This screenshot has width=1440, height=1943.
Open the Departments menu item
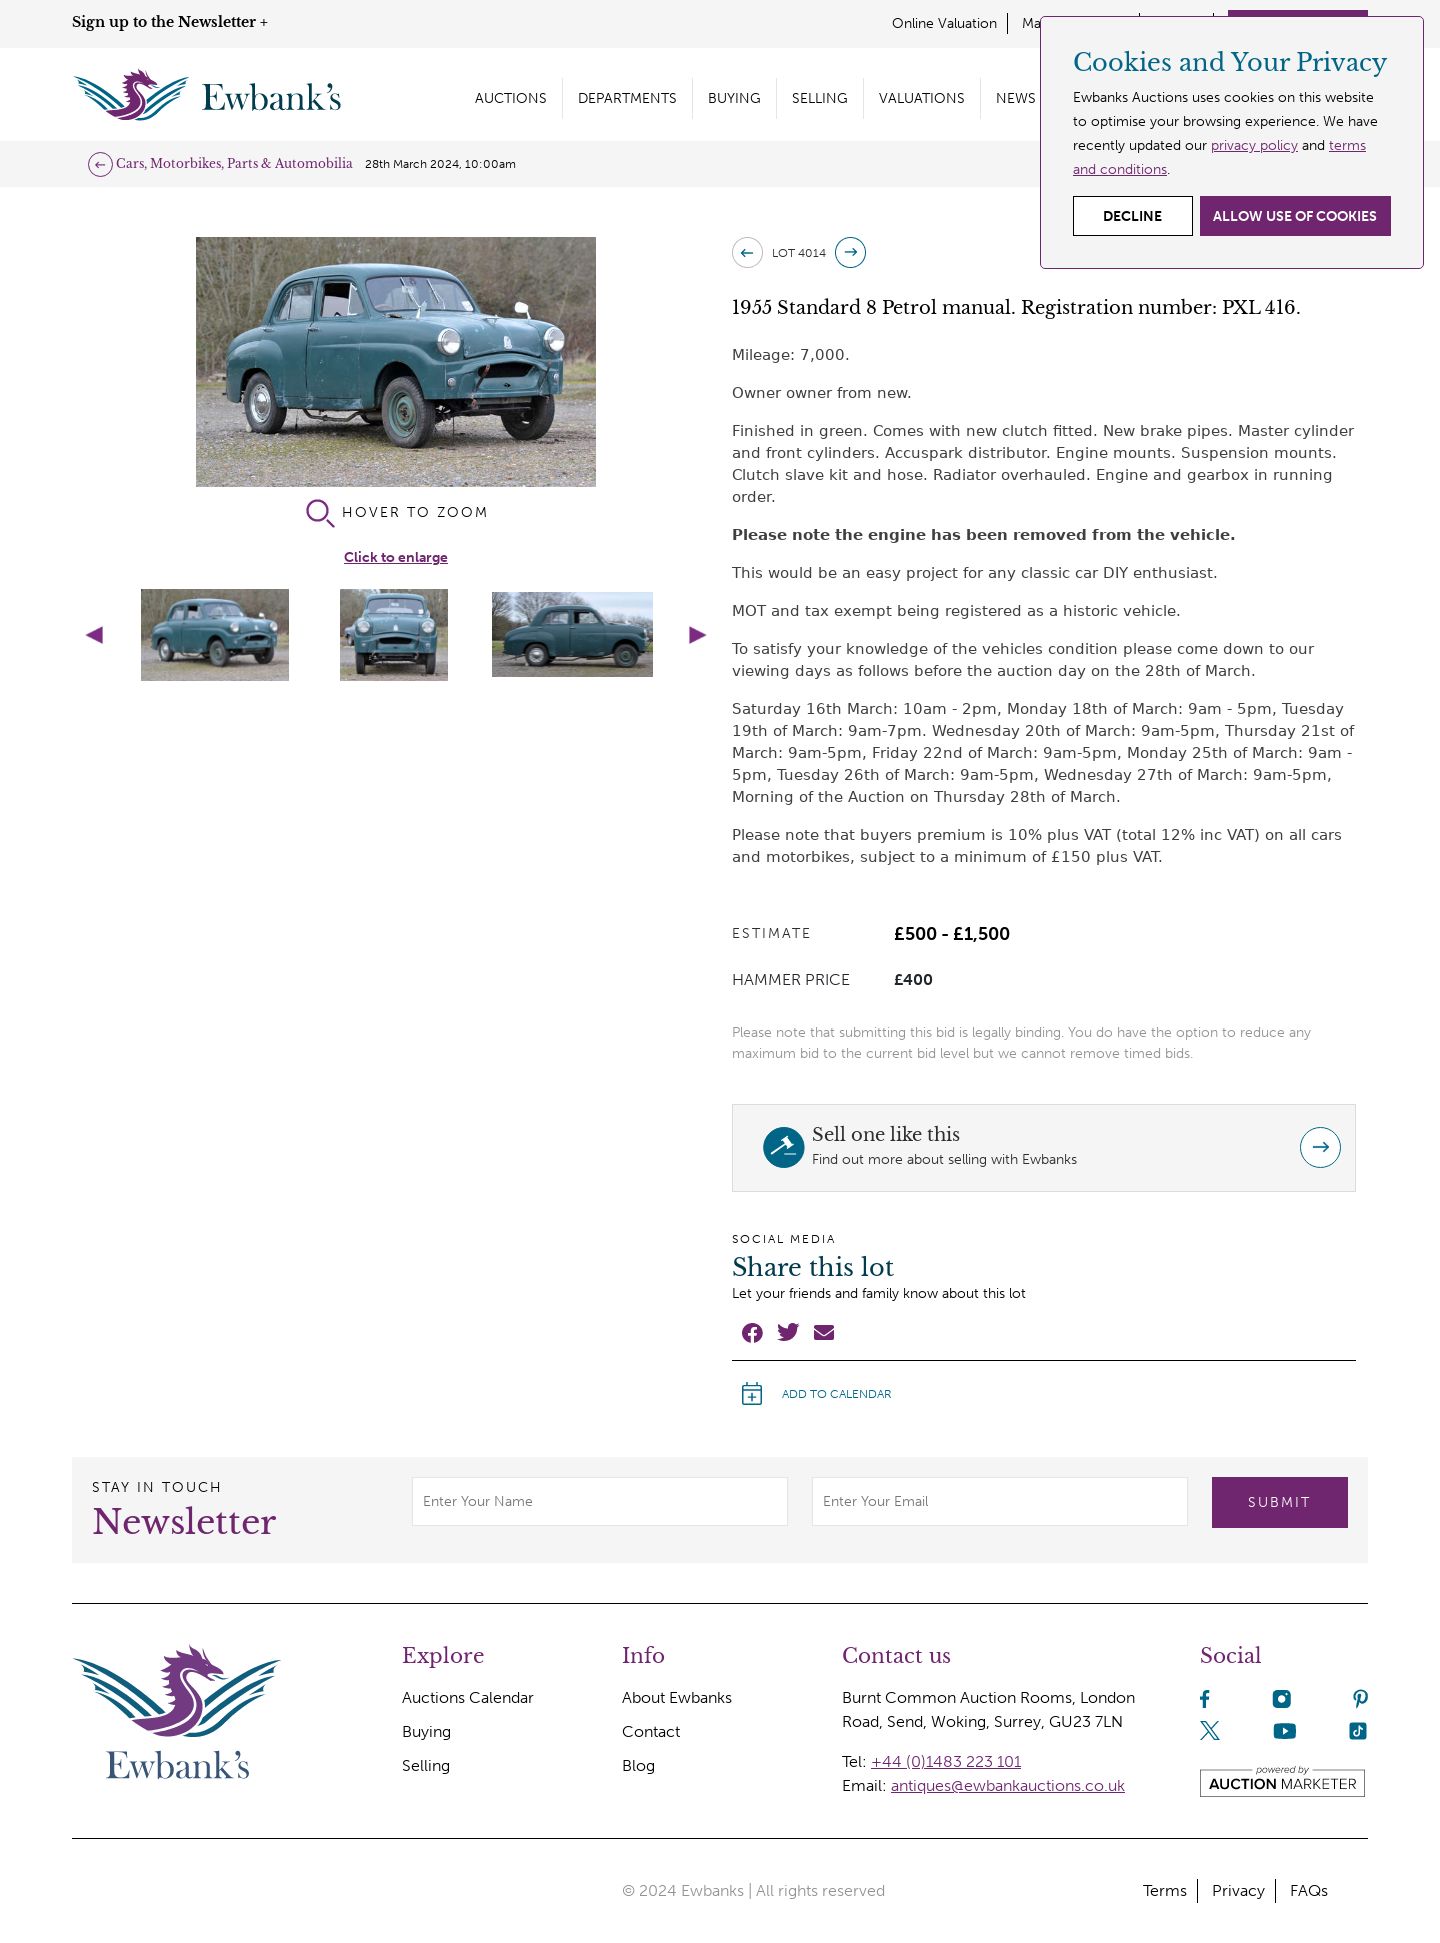[x=627, y=98]
